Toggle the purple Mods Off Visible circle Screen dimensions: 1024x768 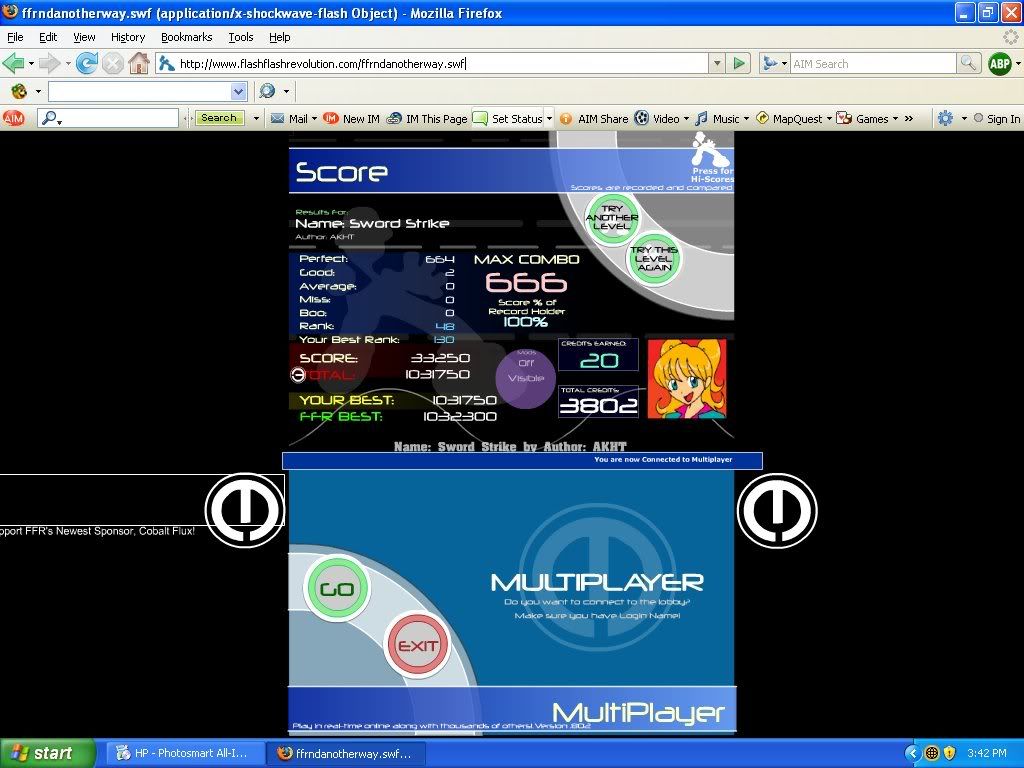[526, 379]
